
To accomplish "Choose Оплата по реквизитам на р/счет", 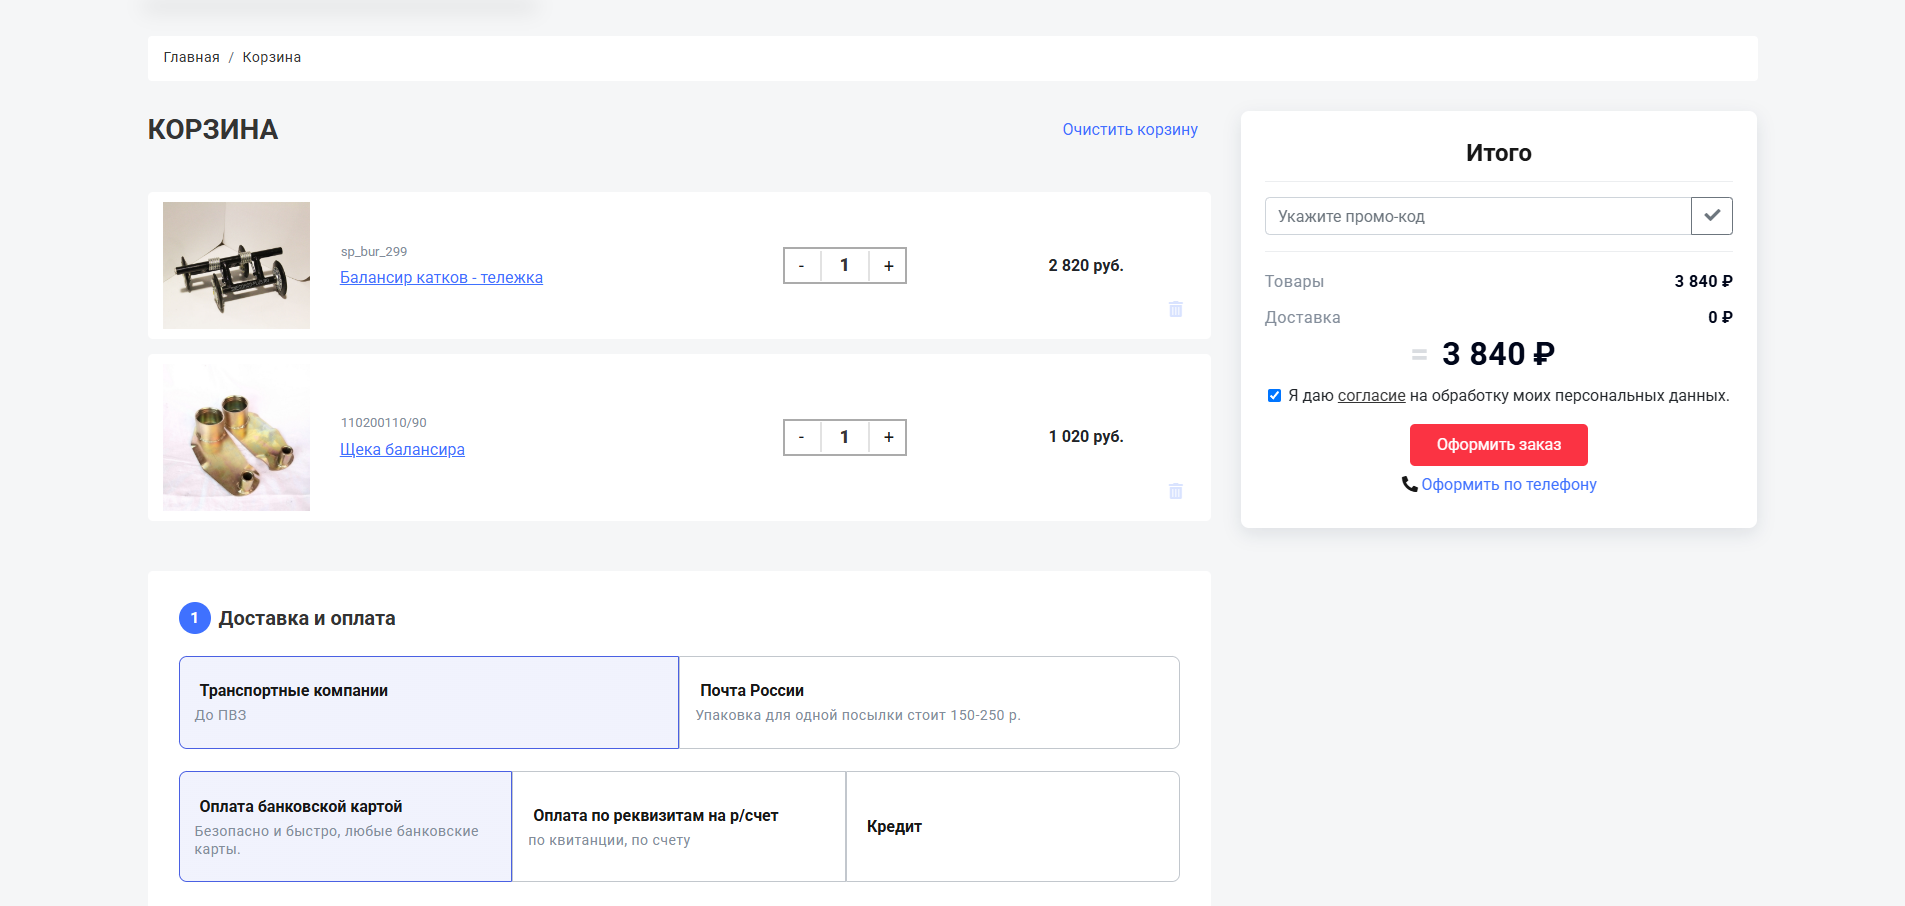I will click(x=679, y=826).
